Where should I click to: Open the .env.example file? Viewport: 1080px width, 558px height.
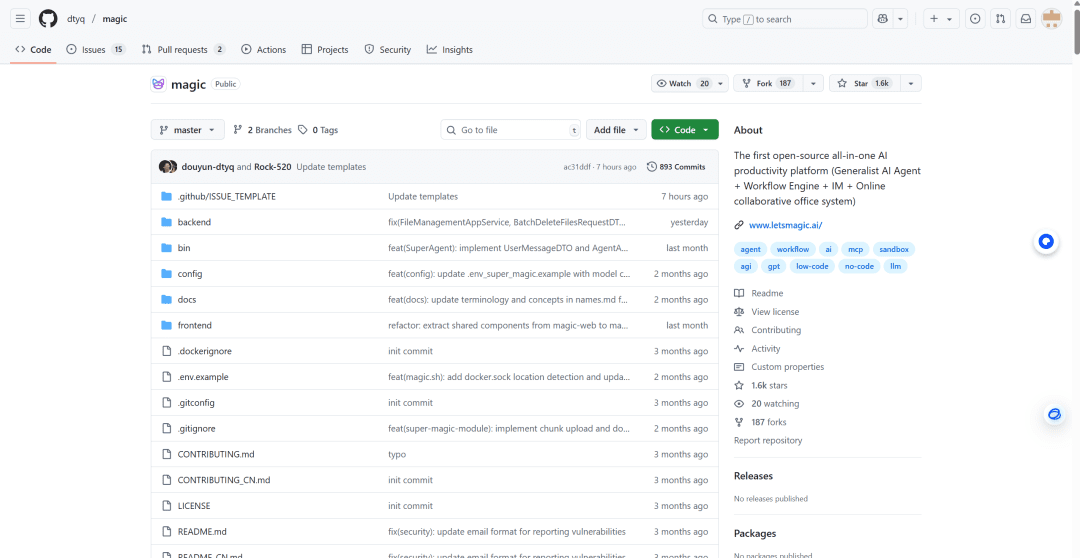(x=203, y=377)
